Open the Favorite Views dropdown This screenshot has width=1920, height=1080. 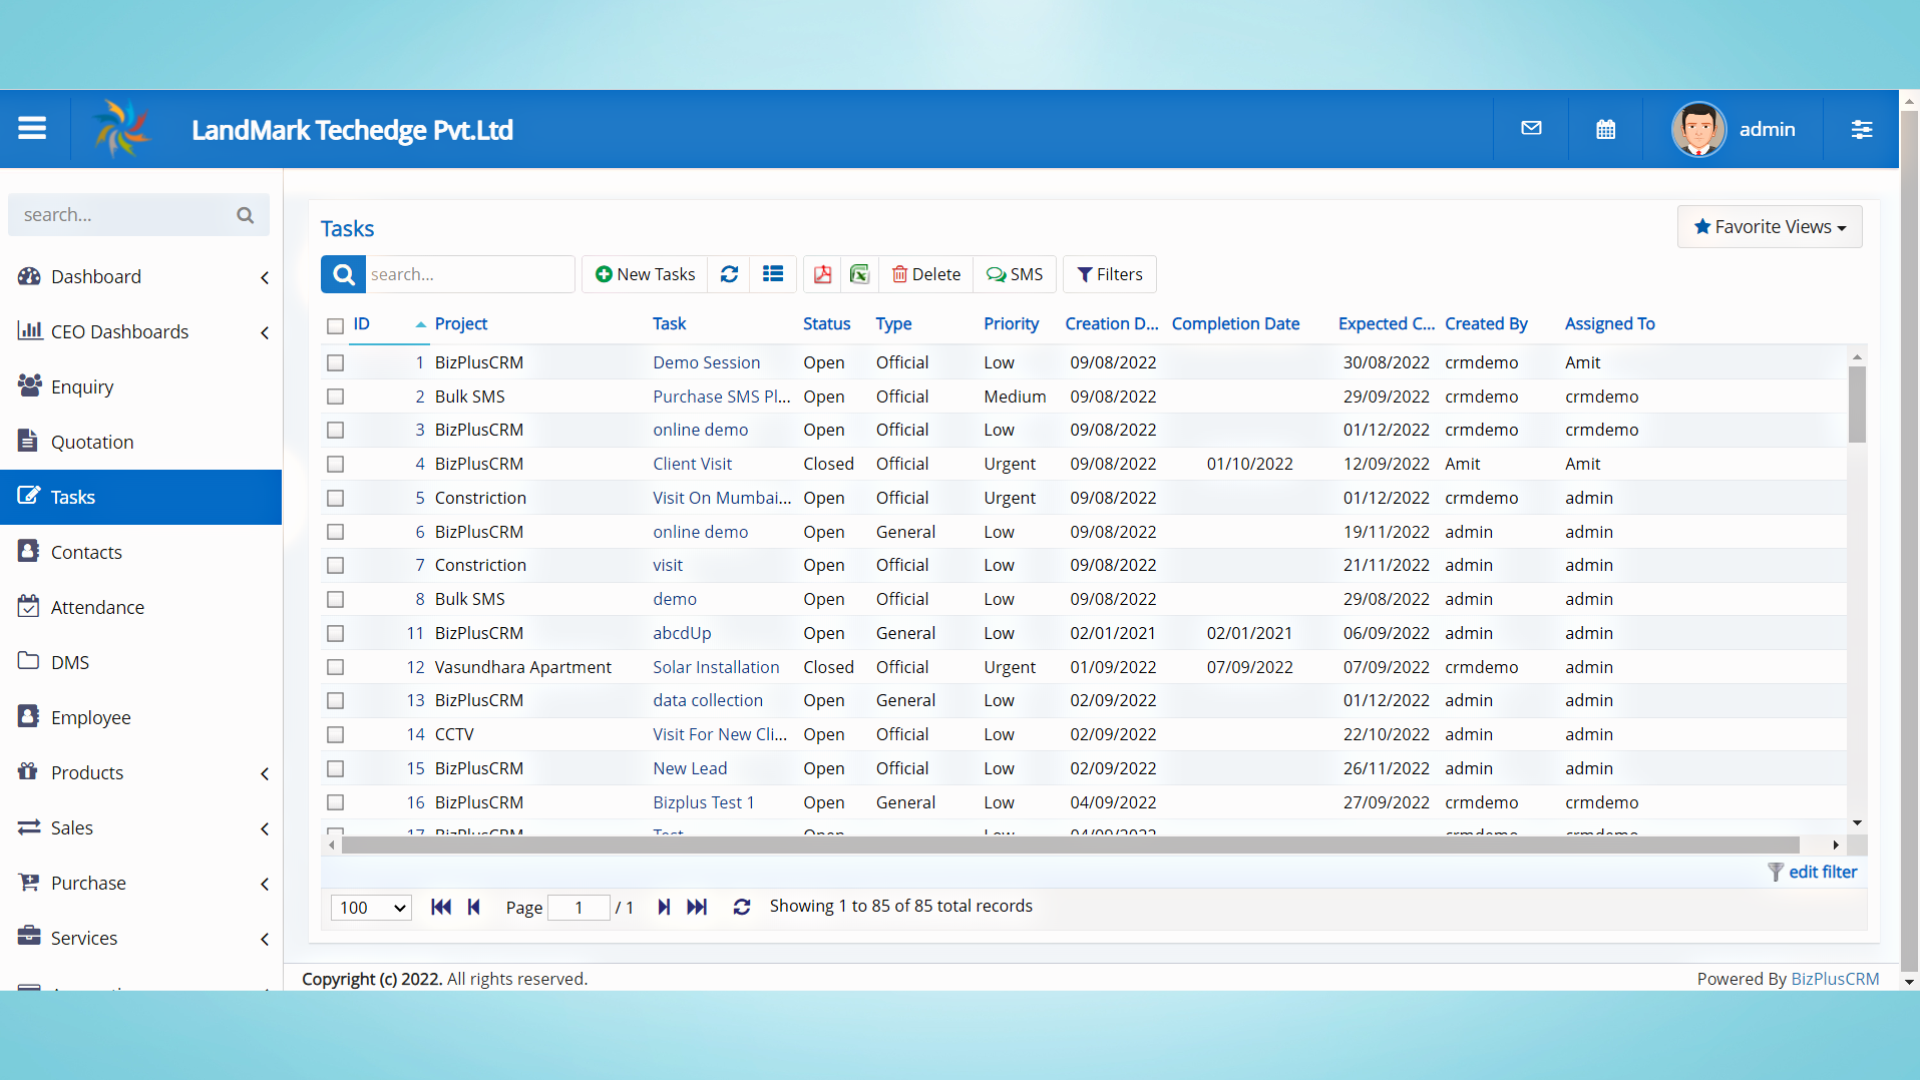point(1769,226)
